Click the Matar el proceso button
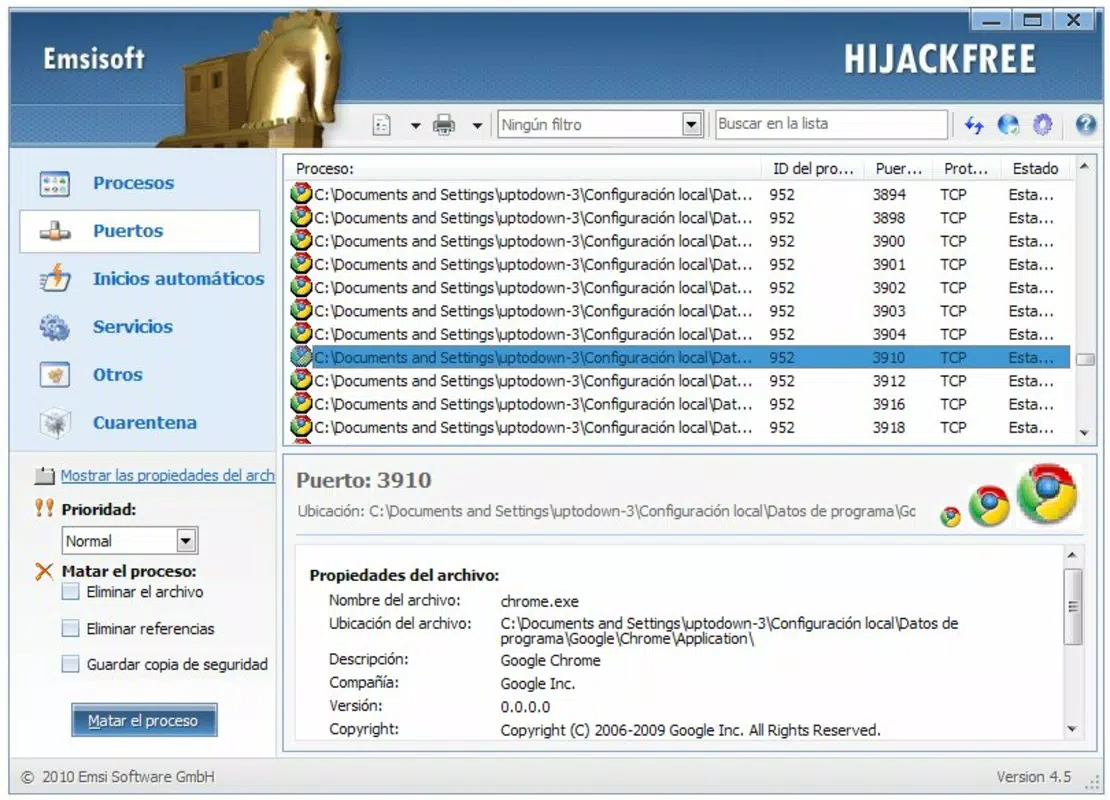 point(144,721)
